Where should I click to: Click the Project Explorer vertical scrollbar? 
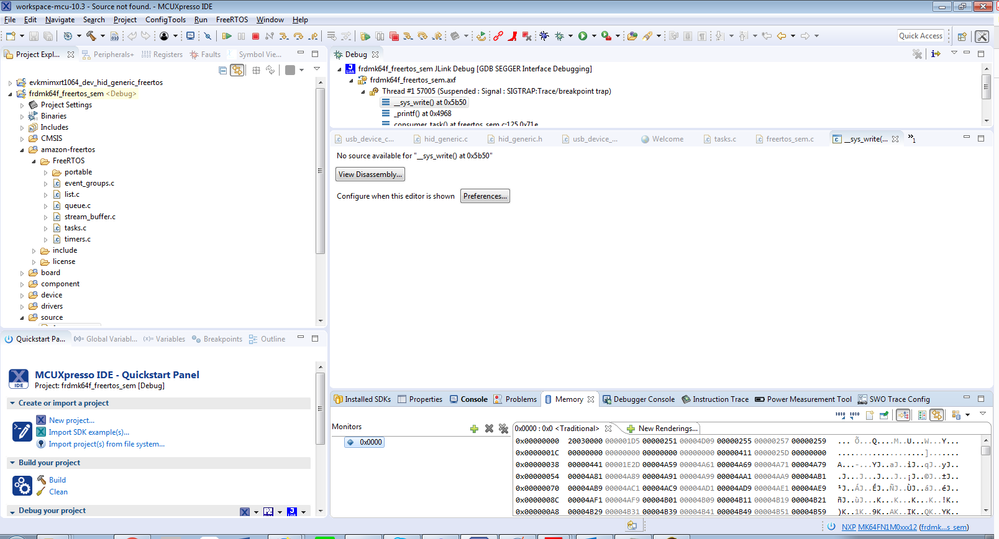coord(320,171)
